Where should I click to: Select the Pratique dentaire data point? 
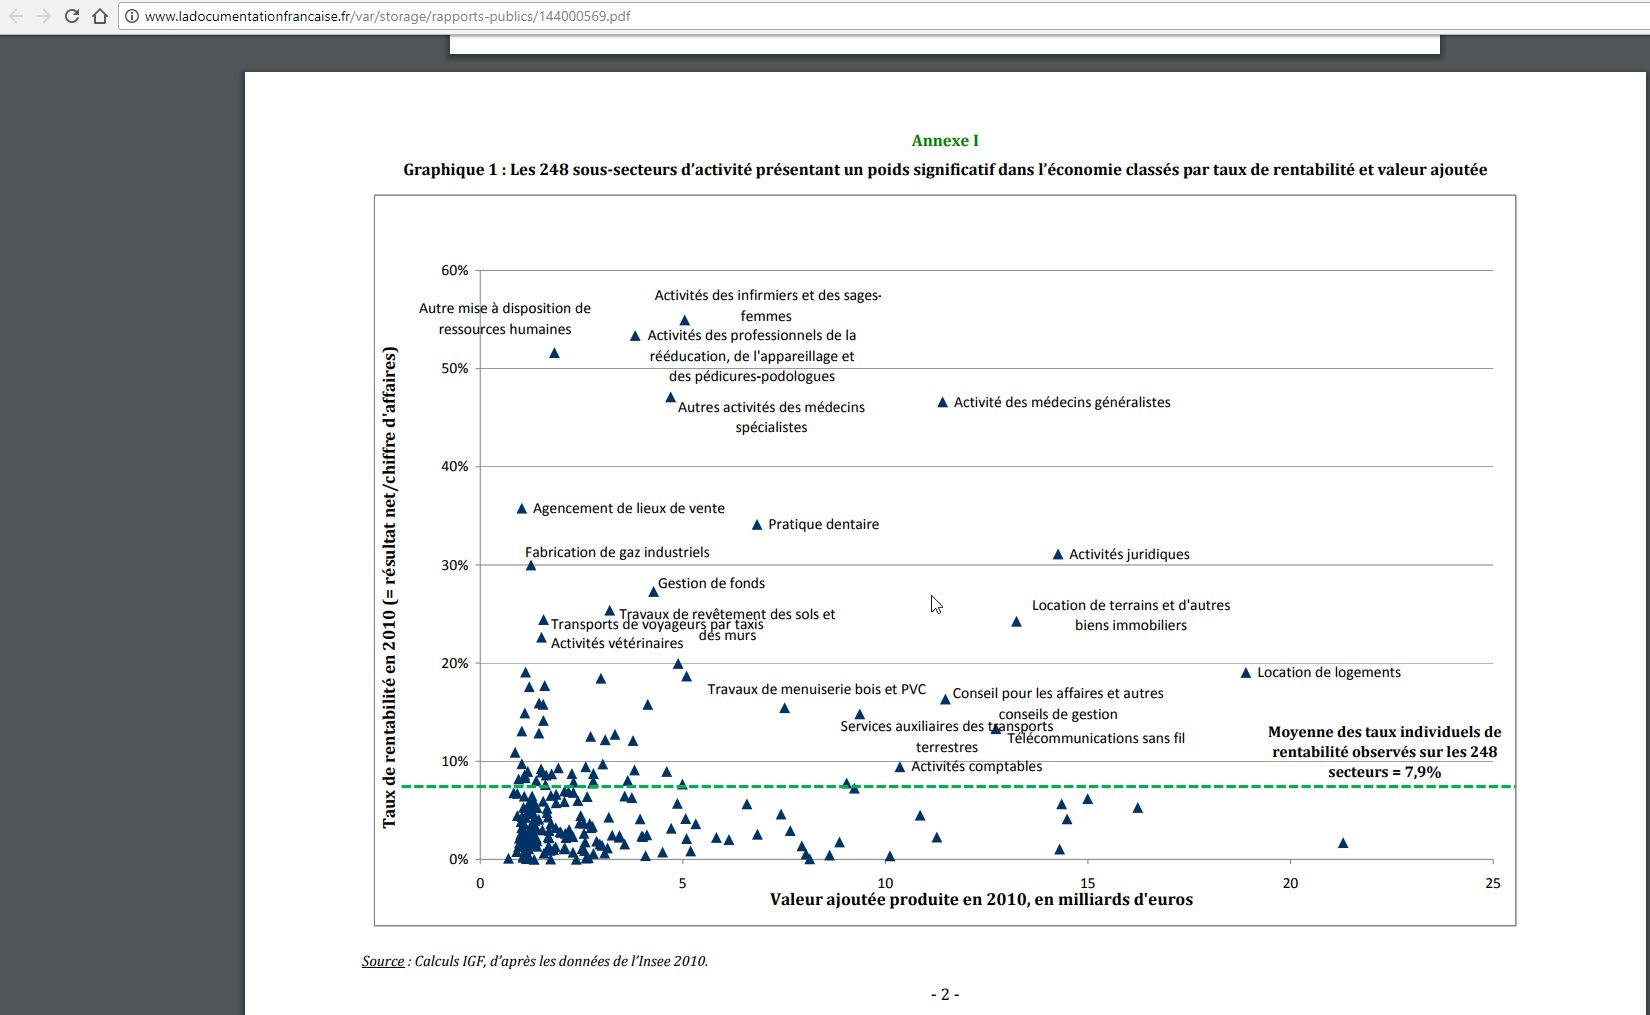pos(757,525)
